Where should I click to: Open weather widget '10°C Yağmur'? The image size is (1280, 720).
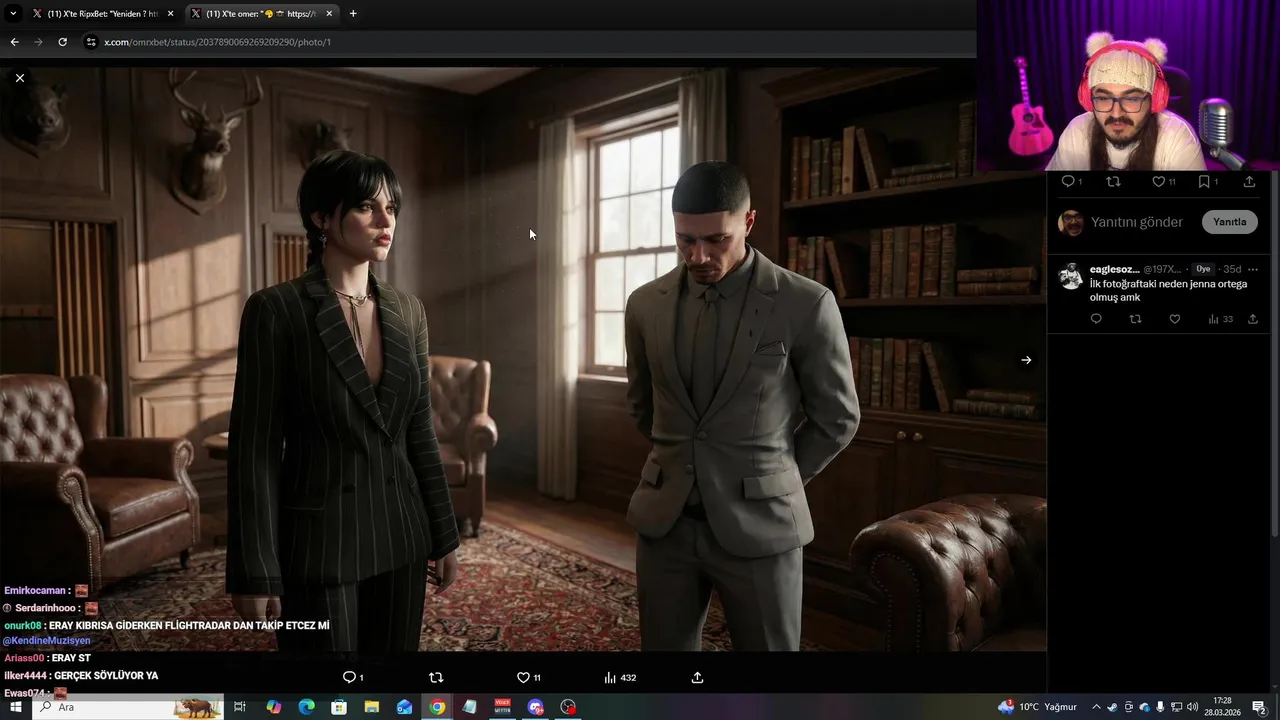(1038, 707)
